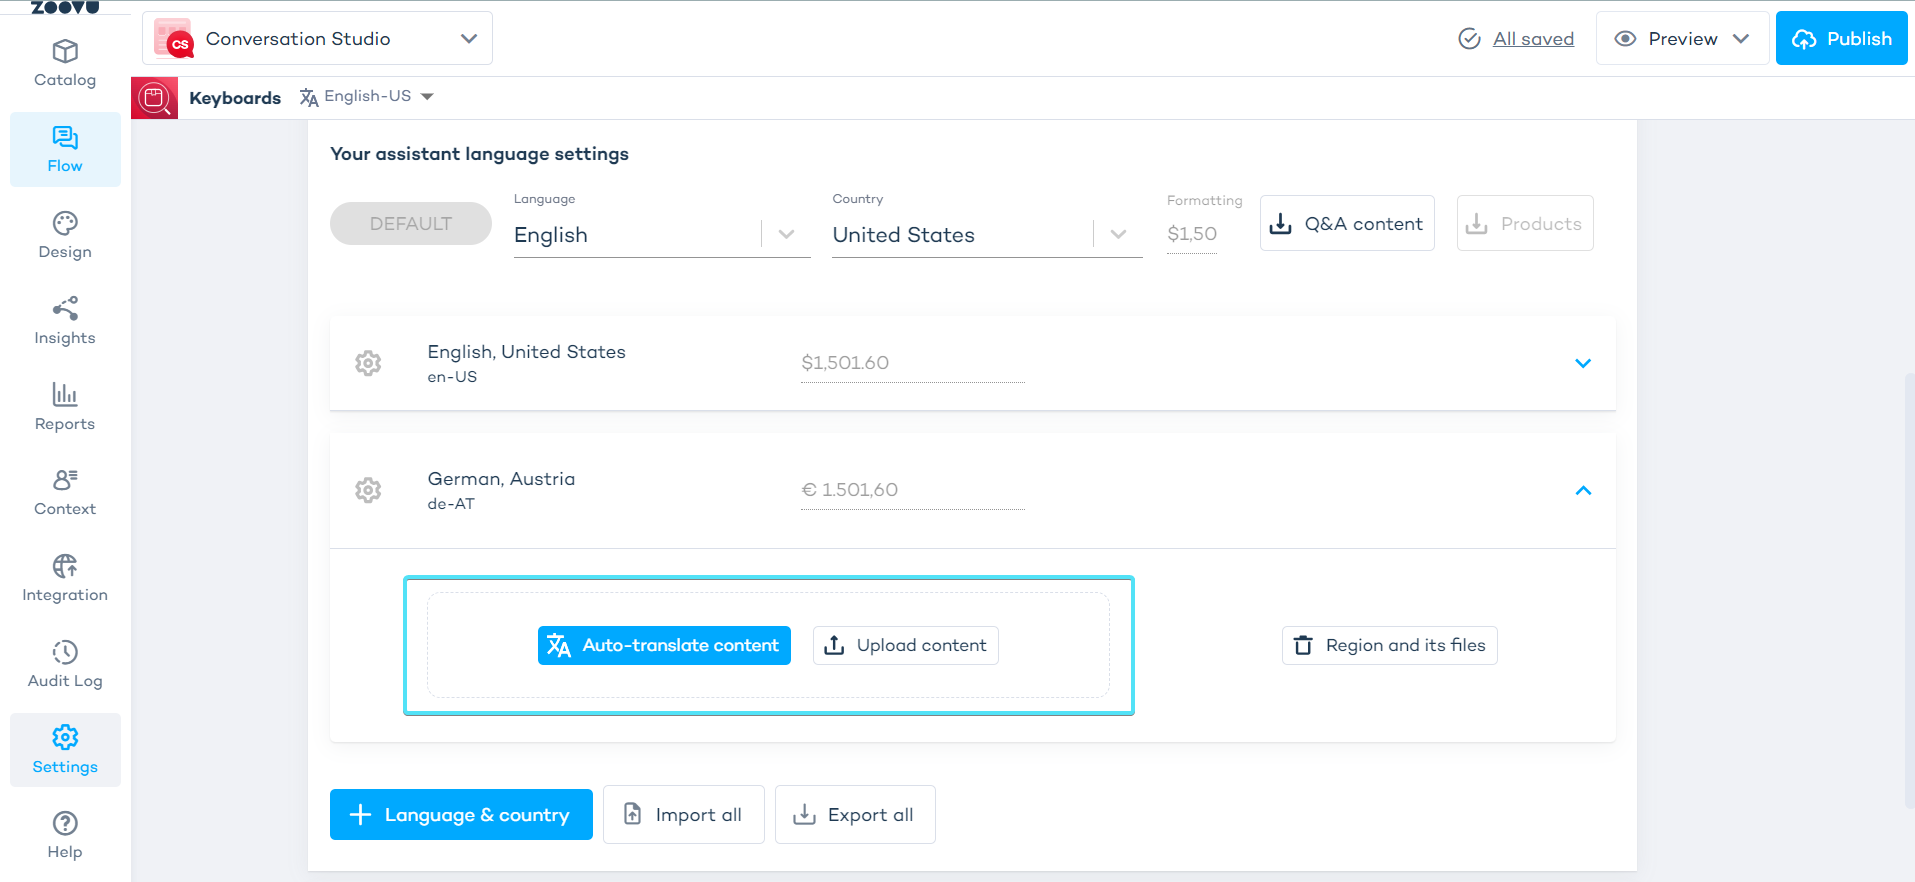The image size is (1915, 882).
Task: Go to Insights in sidebar
Action: [65, 321]
